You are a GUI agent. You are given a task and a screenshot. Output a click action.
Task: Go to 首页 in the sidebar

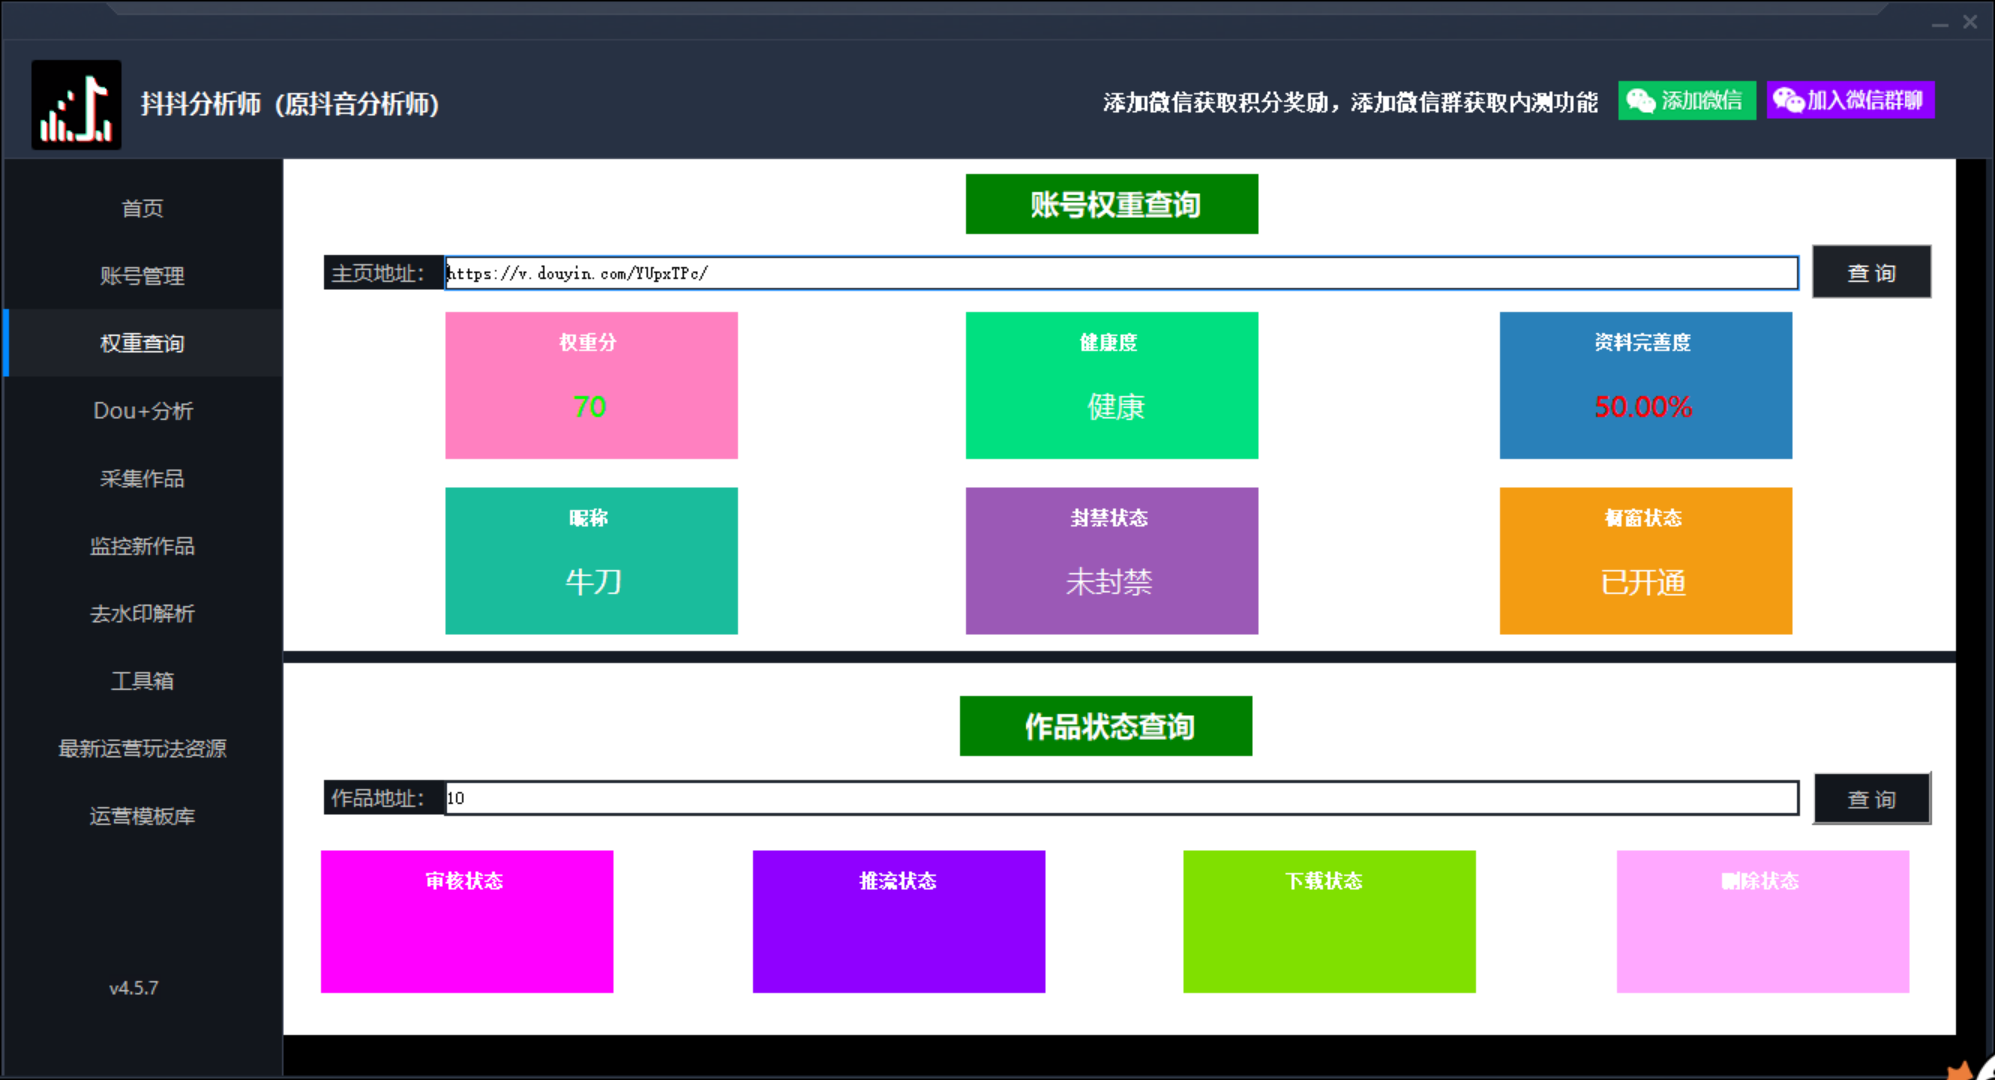pyautogui.click(x=143, y=207)
